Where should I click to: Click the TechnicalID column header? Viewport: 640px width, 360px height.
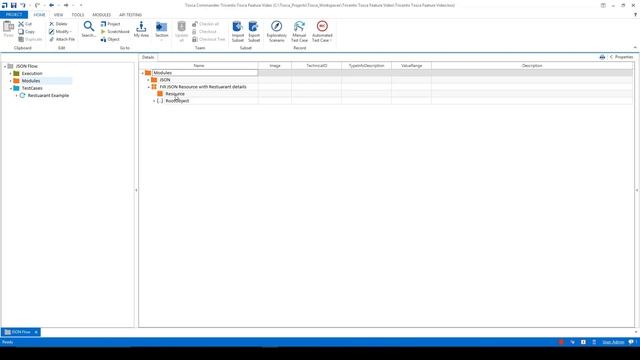click(x=317, y=66)
